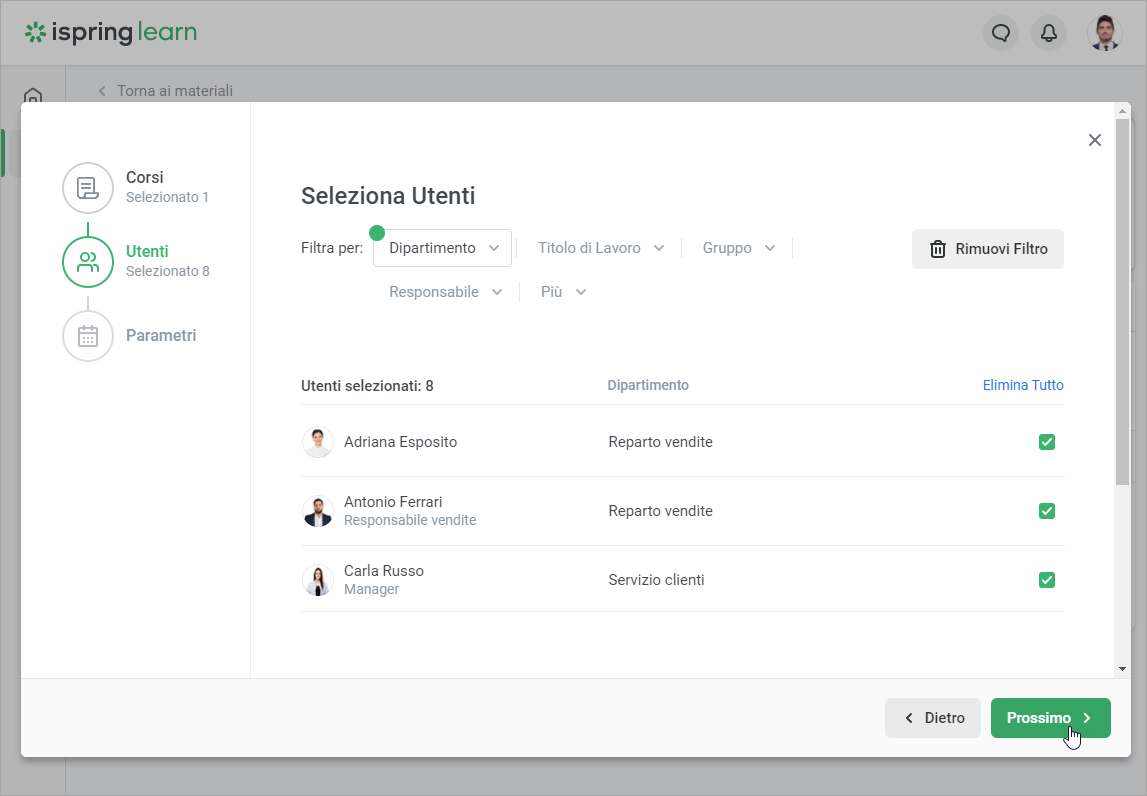Image resolution: width=1147 pixels, height=796 pixels.
Task: Click the Rimuovi Filtro button
Action: (x=987, y=249)
